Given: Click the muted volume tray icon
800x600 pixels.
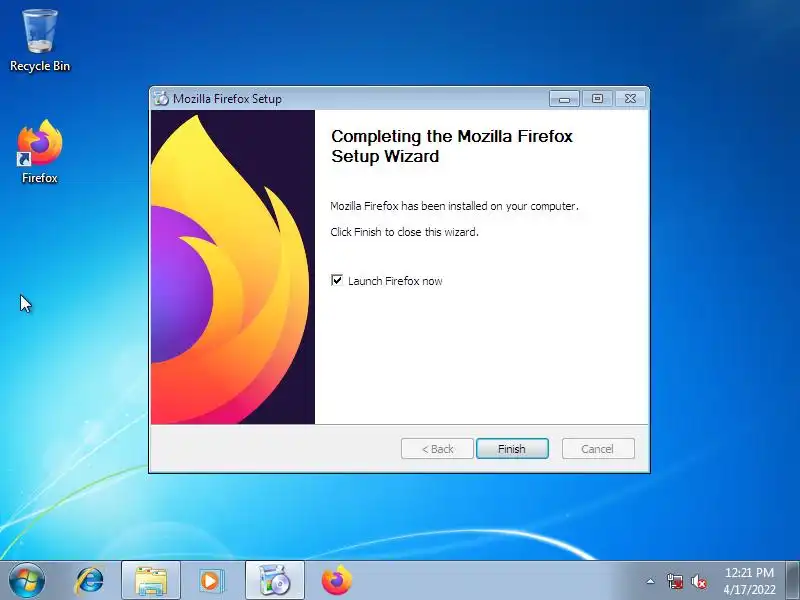Looking at the screenshot, I should (698, 581).
